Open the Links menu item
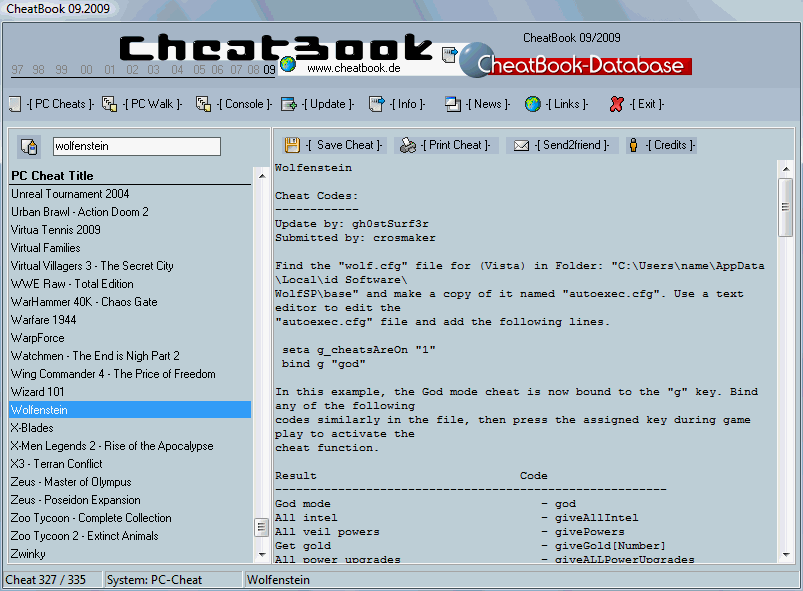Viewport: 803px width, 591px height. [567, 104]
